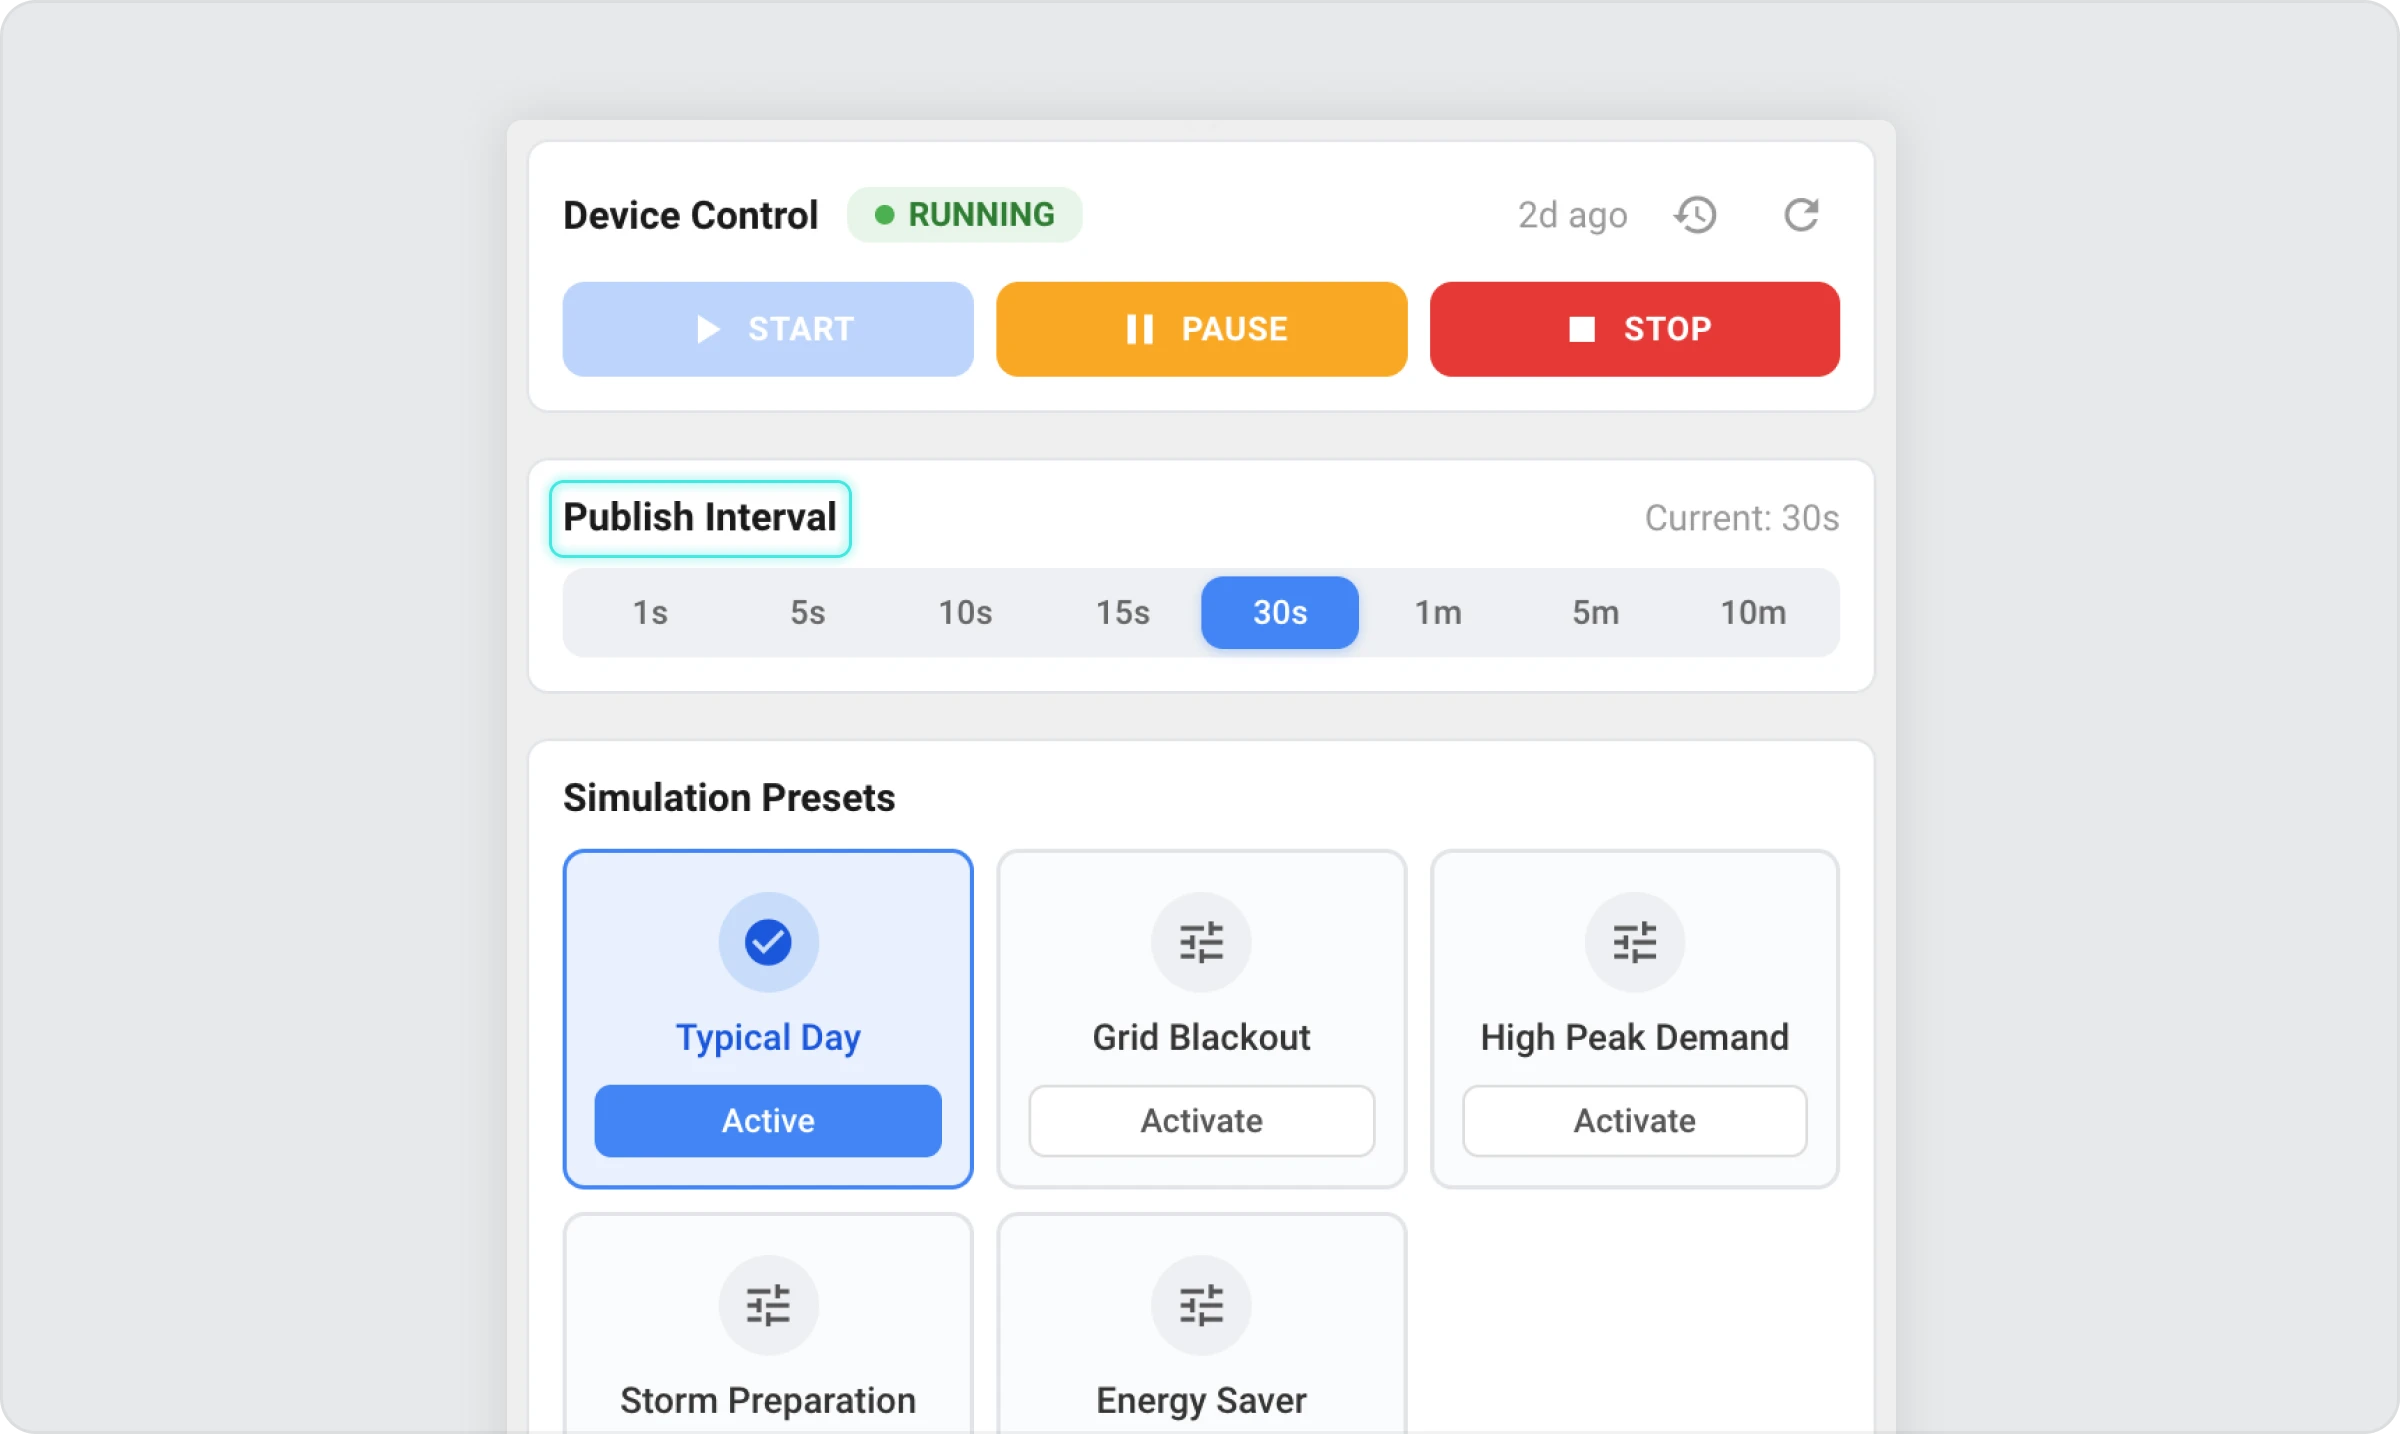Activate the Grid Blackout preset

pyautogui.click(x=1201, y=1121)
